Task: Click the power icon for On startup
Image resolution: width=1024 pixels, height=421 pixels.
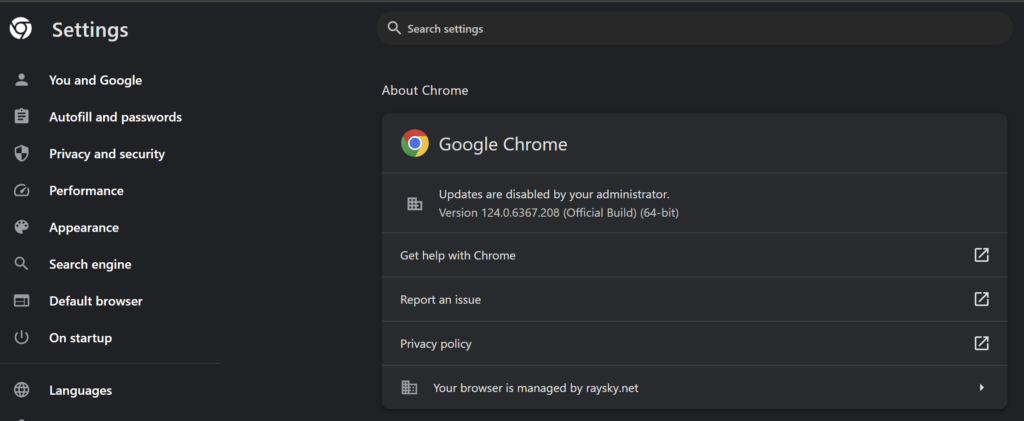Action: coord(21,338)
